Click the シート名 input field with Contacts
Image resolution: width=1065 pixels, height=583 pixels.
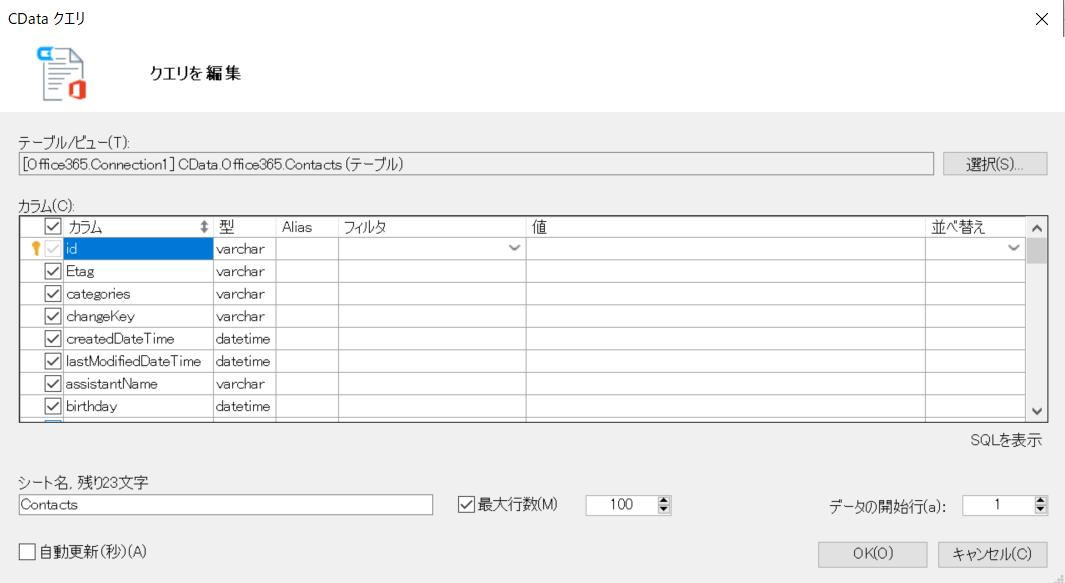(225, 505)
